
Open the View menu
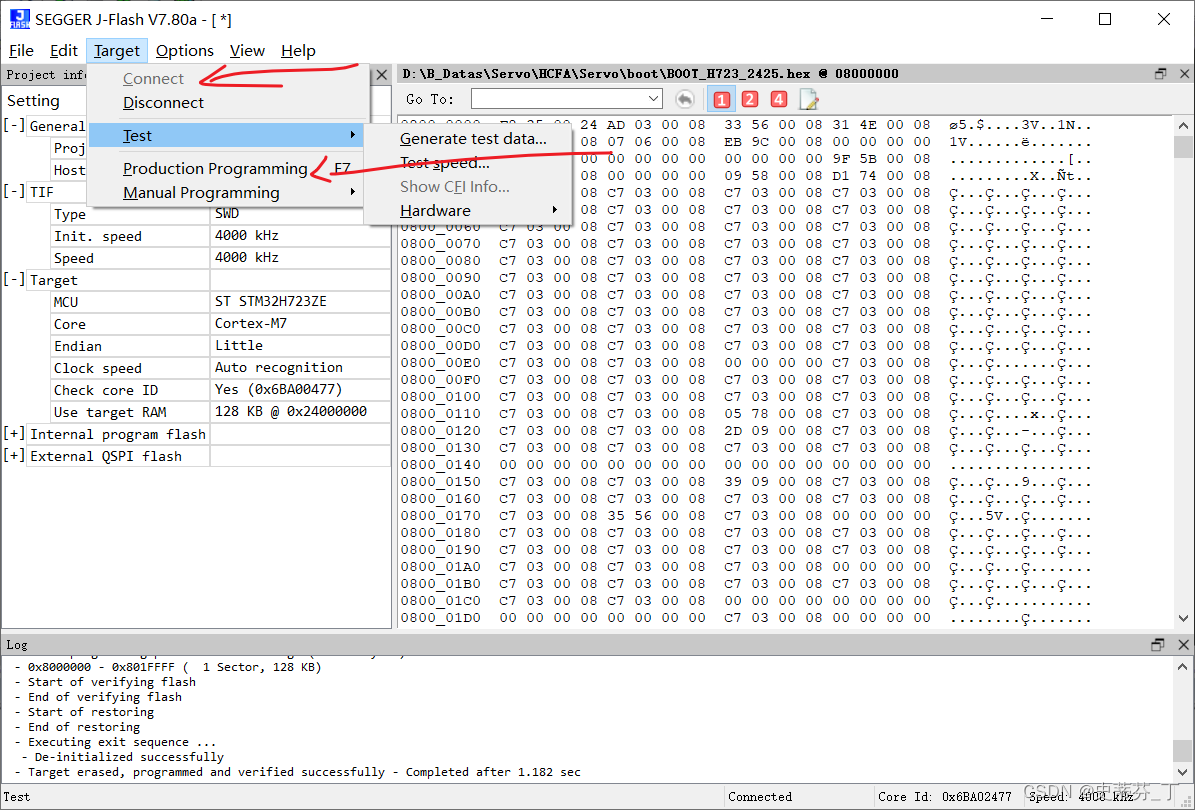click(247, 50)
